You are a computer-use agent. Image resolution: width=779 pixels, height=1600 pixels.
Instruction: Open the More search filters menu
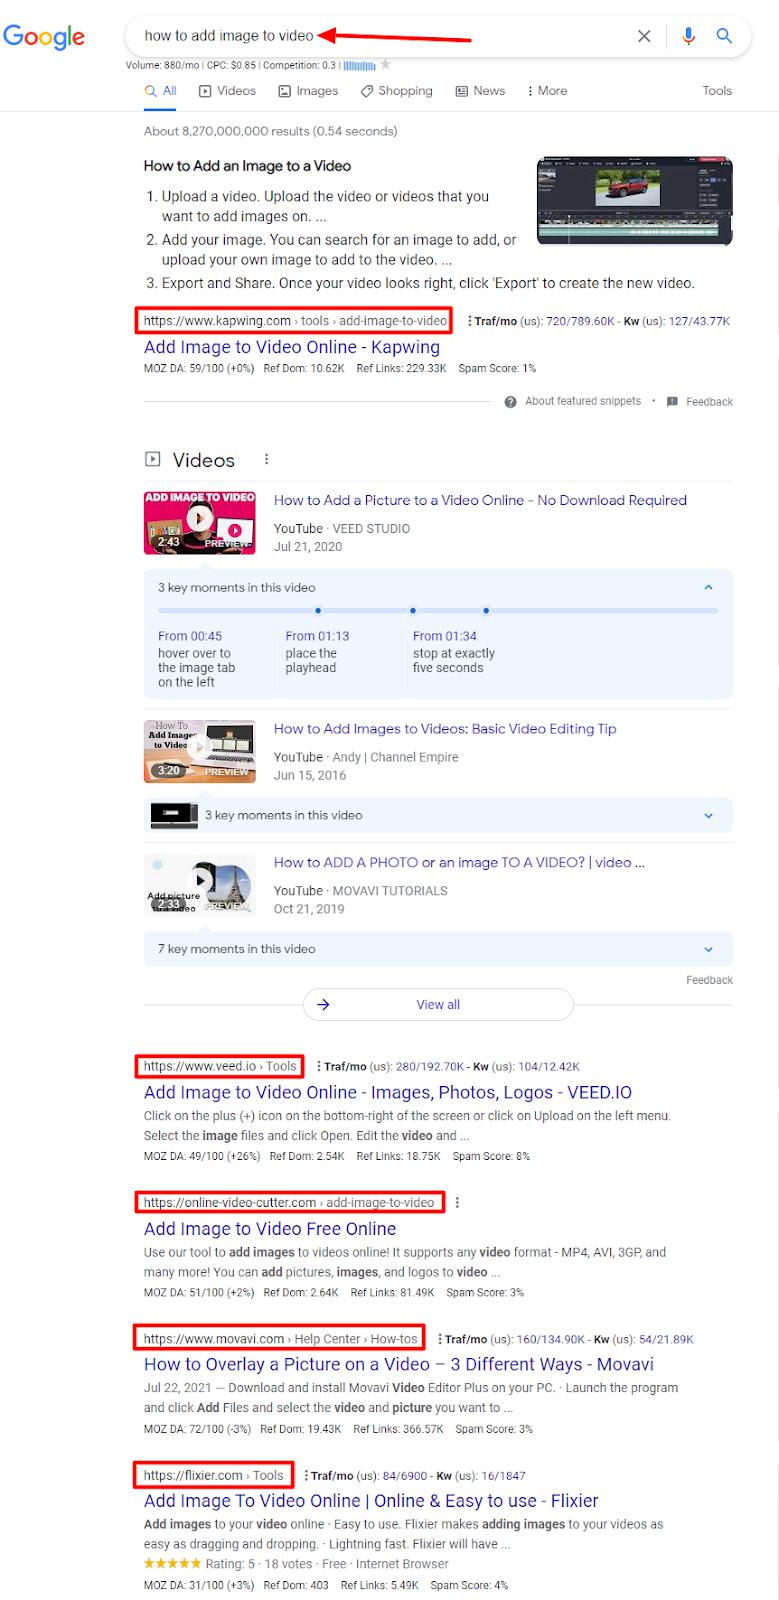(547, 91)
